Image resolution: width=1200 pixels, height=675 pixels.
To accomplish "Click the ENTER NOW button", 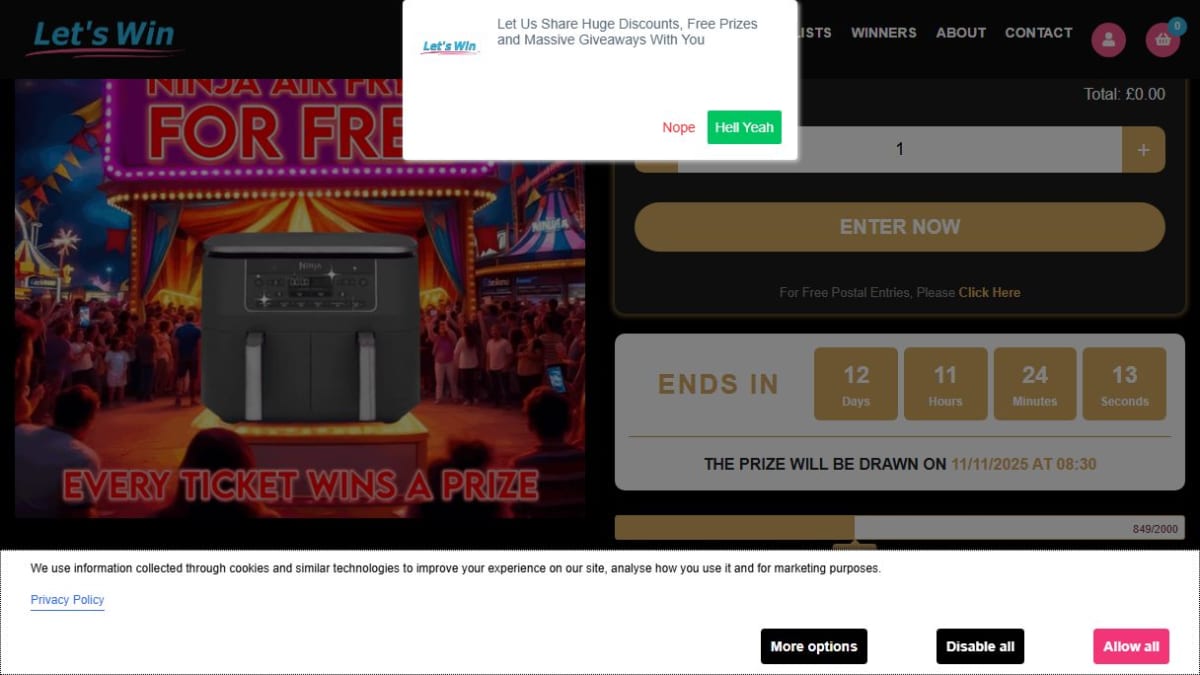I will (x=899, y=227).
